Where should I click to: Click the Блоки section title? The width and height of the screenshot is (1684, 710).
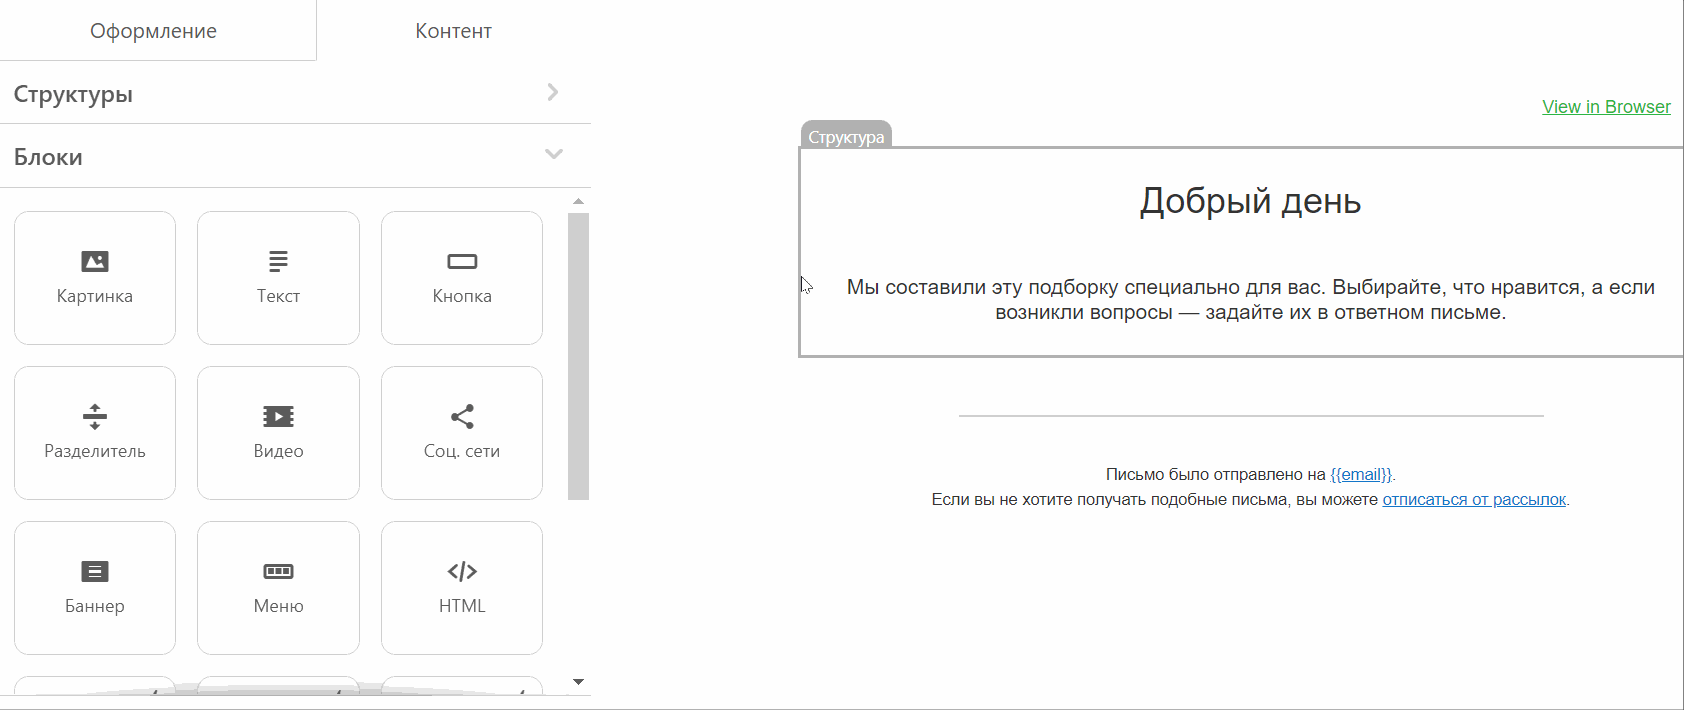48,158
